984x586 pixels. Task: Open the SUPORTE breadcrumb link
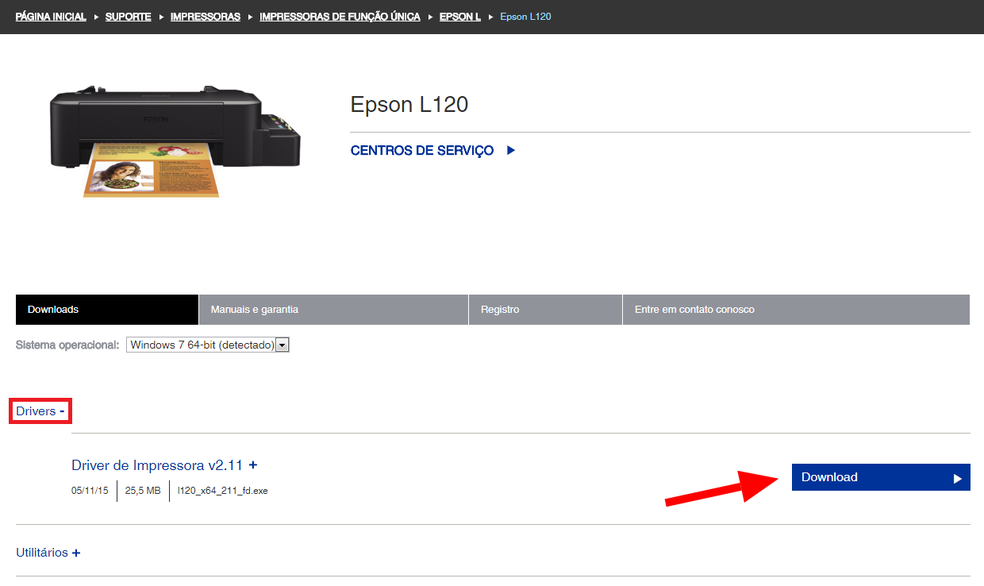click(128, 17)
